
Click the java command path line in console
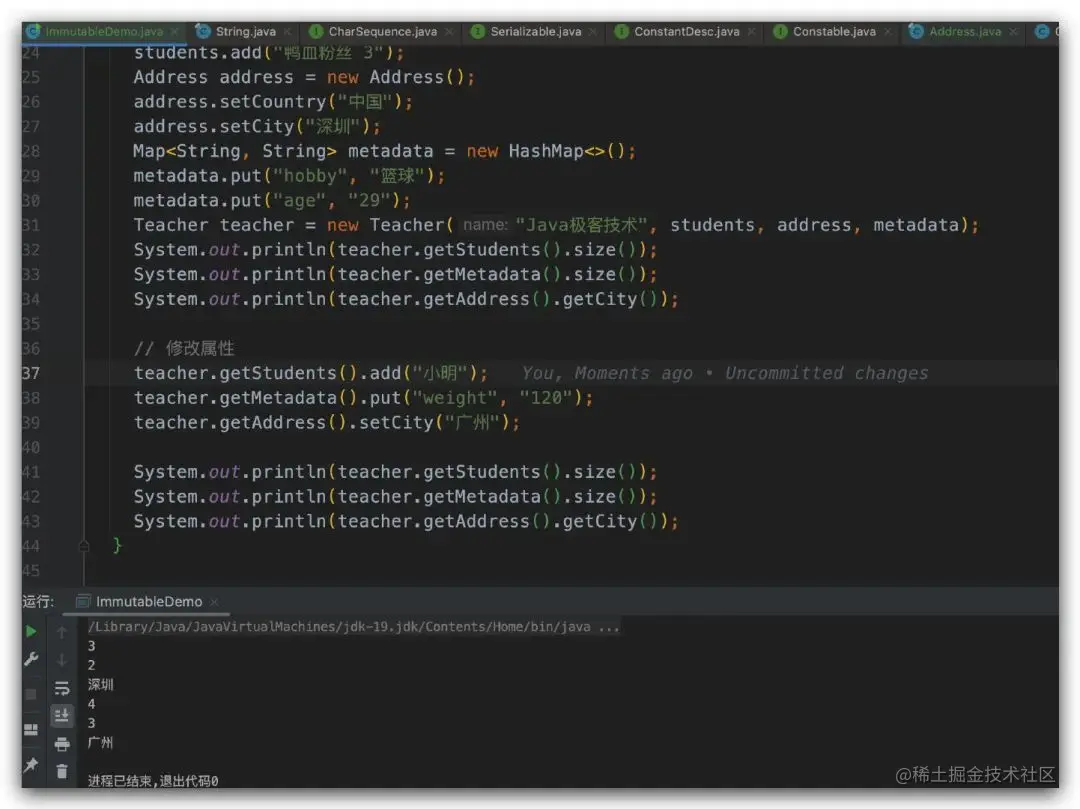point(353,627)
